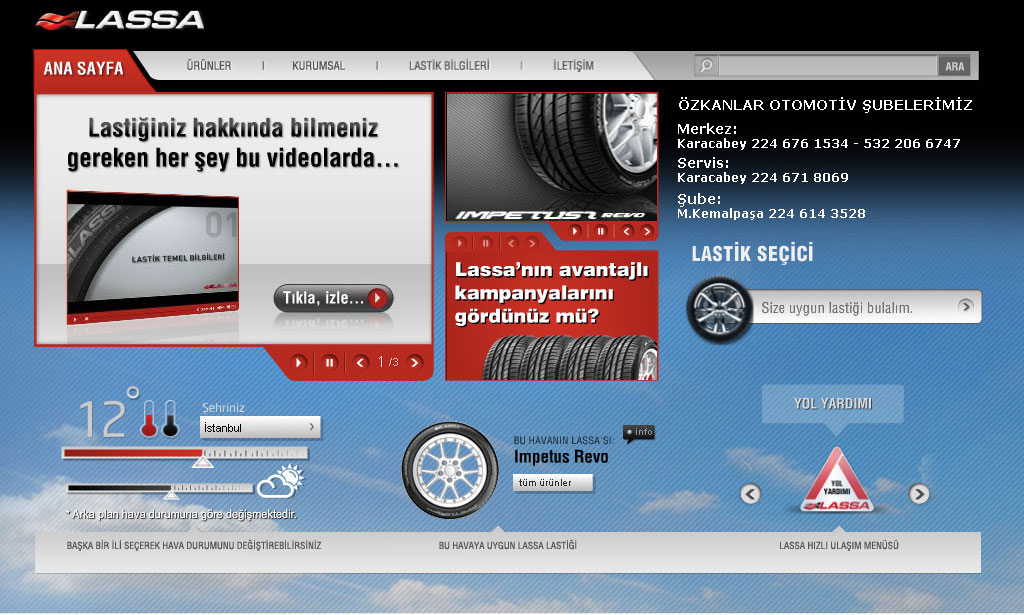
Task: Click the YOL YARDIMI label bubble
Action: [x=833, y=403]
